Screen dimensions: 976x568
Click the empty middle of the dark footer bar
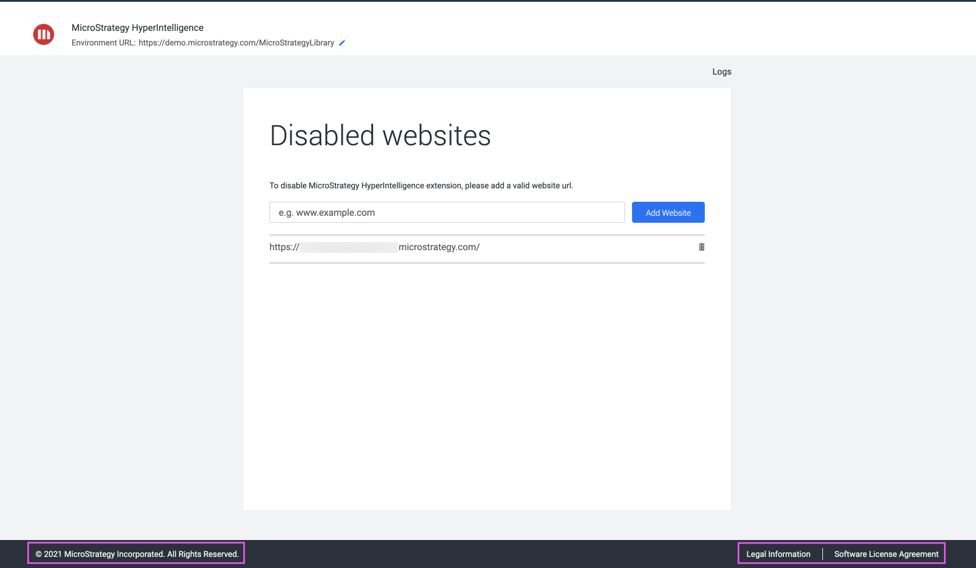pyautogui.click(x=490, y=554)
